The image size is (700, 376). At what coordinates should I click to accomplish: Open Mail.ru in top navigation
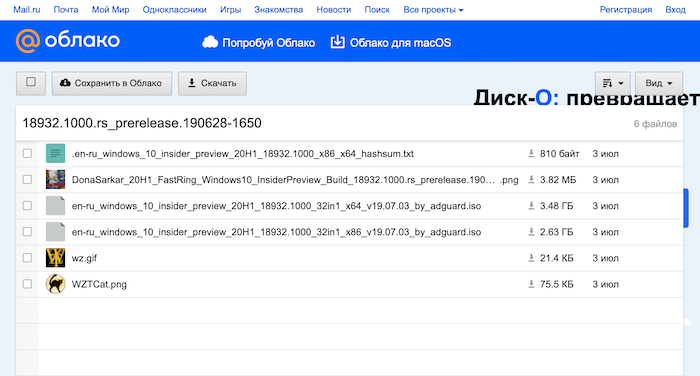pos(27,9)
